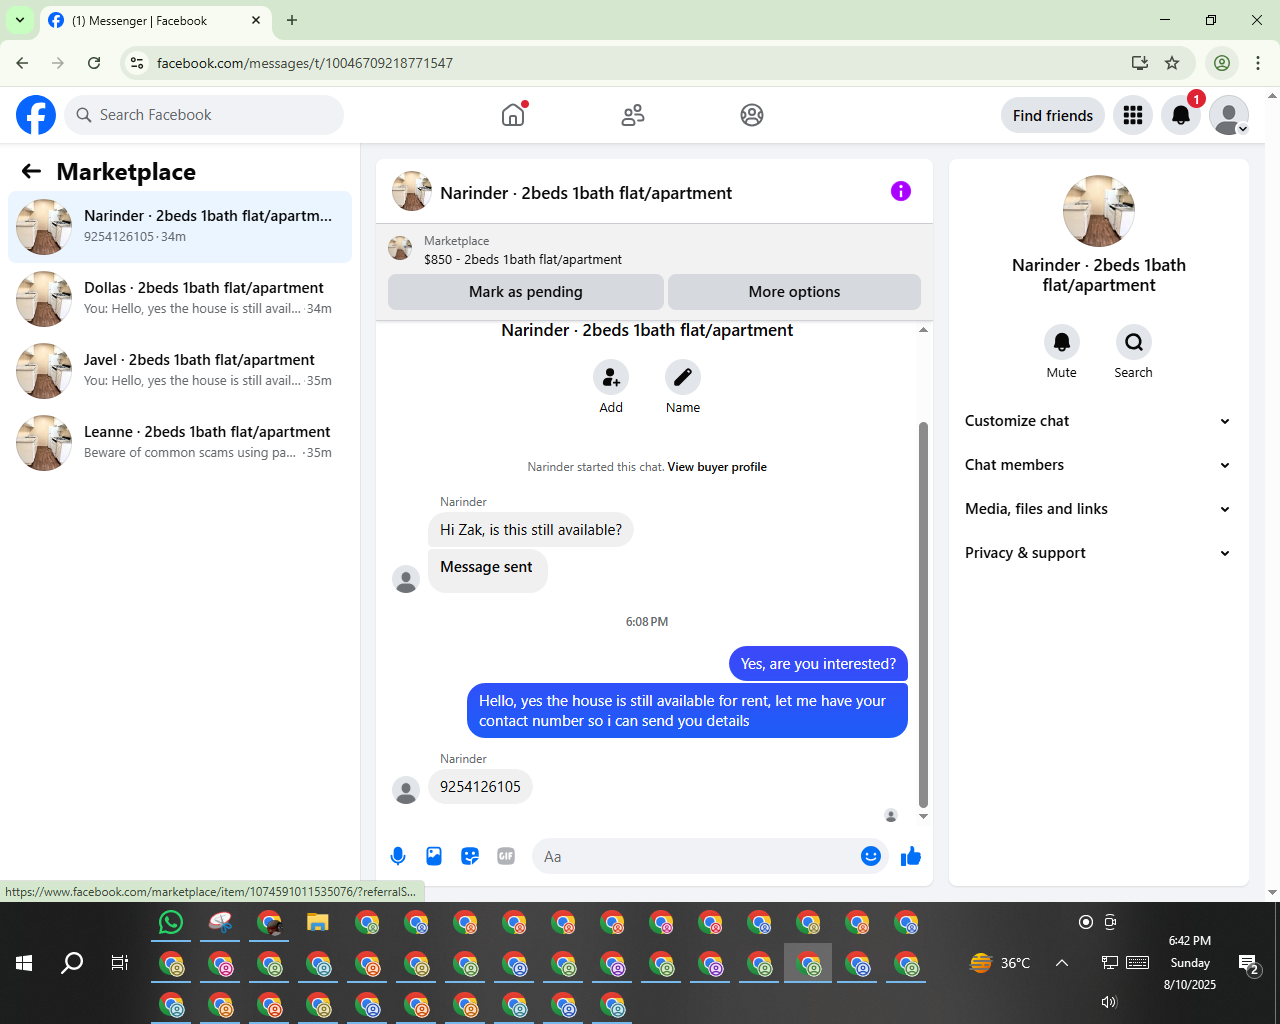This screenshot has width=1280, height=1024.
Task: Click the chat scrollbar down arrow
Action: point(923,816)
